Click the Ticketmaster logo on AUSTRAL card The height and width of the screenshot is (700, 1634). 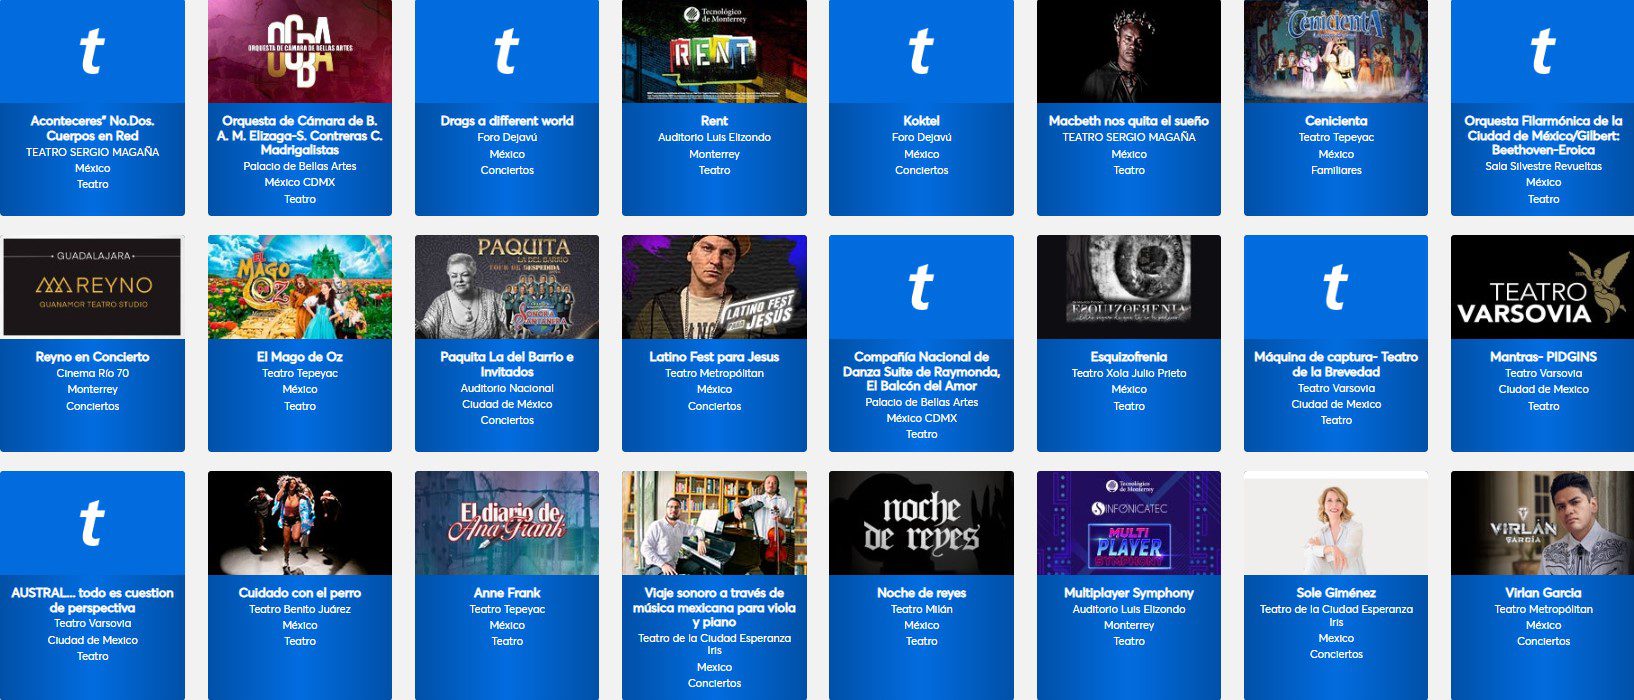92,523
